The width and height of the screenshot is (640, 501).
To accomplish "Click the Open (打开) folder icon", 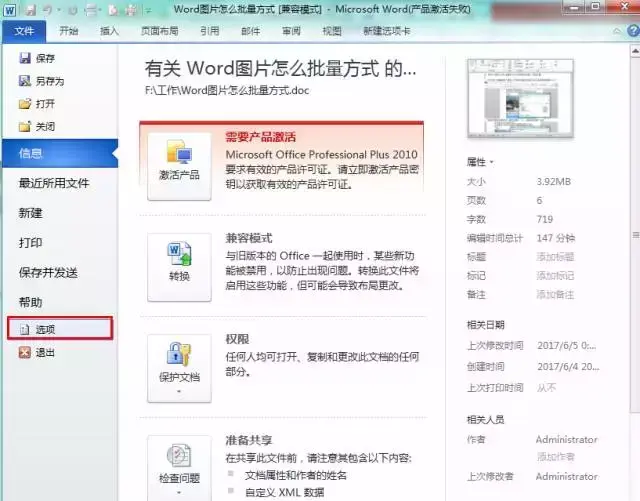I will tap(25, 104).
